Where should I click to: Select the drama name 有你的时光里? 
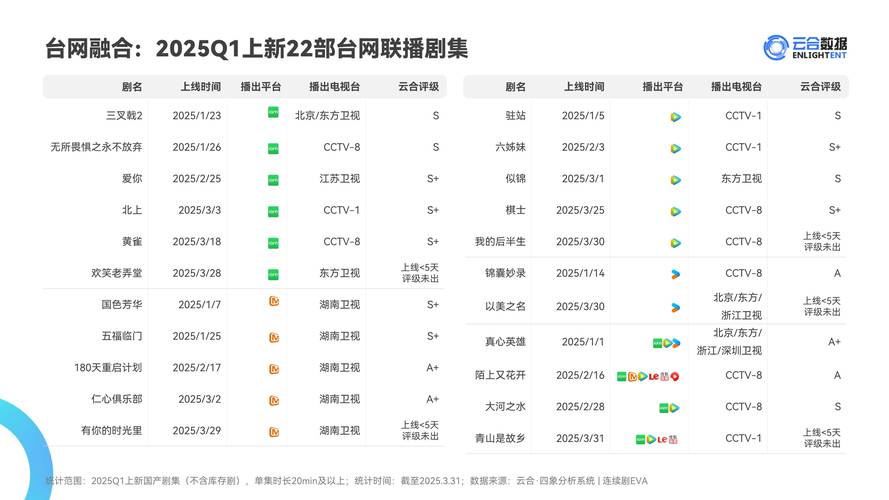[x=112, y=431]
